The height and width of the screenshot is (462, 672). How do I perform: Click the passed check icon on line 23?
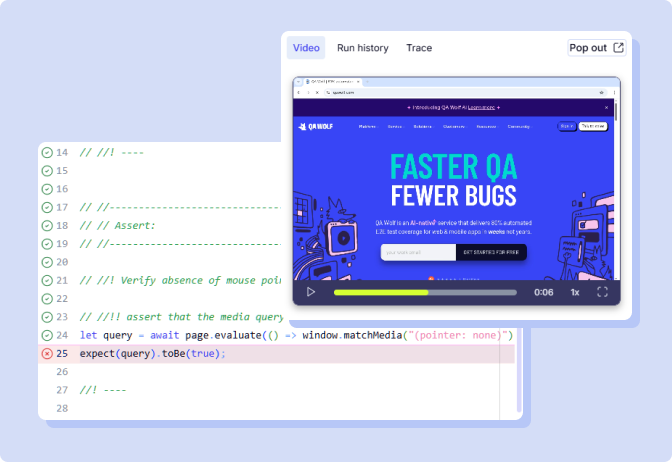47,317
